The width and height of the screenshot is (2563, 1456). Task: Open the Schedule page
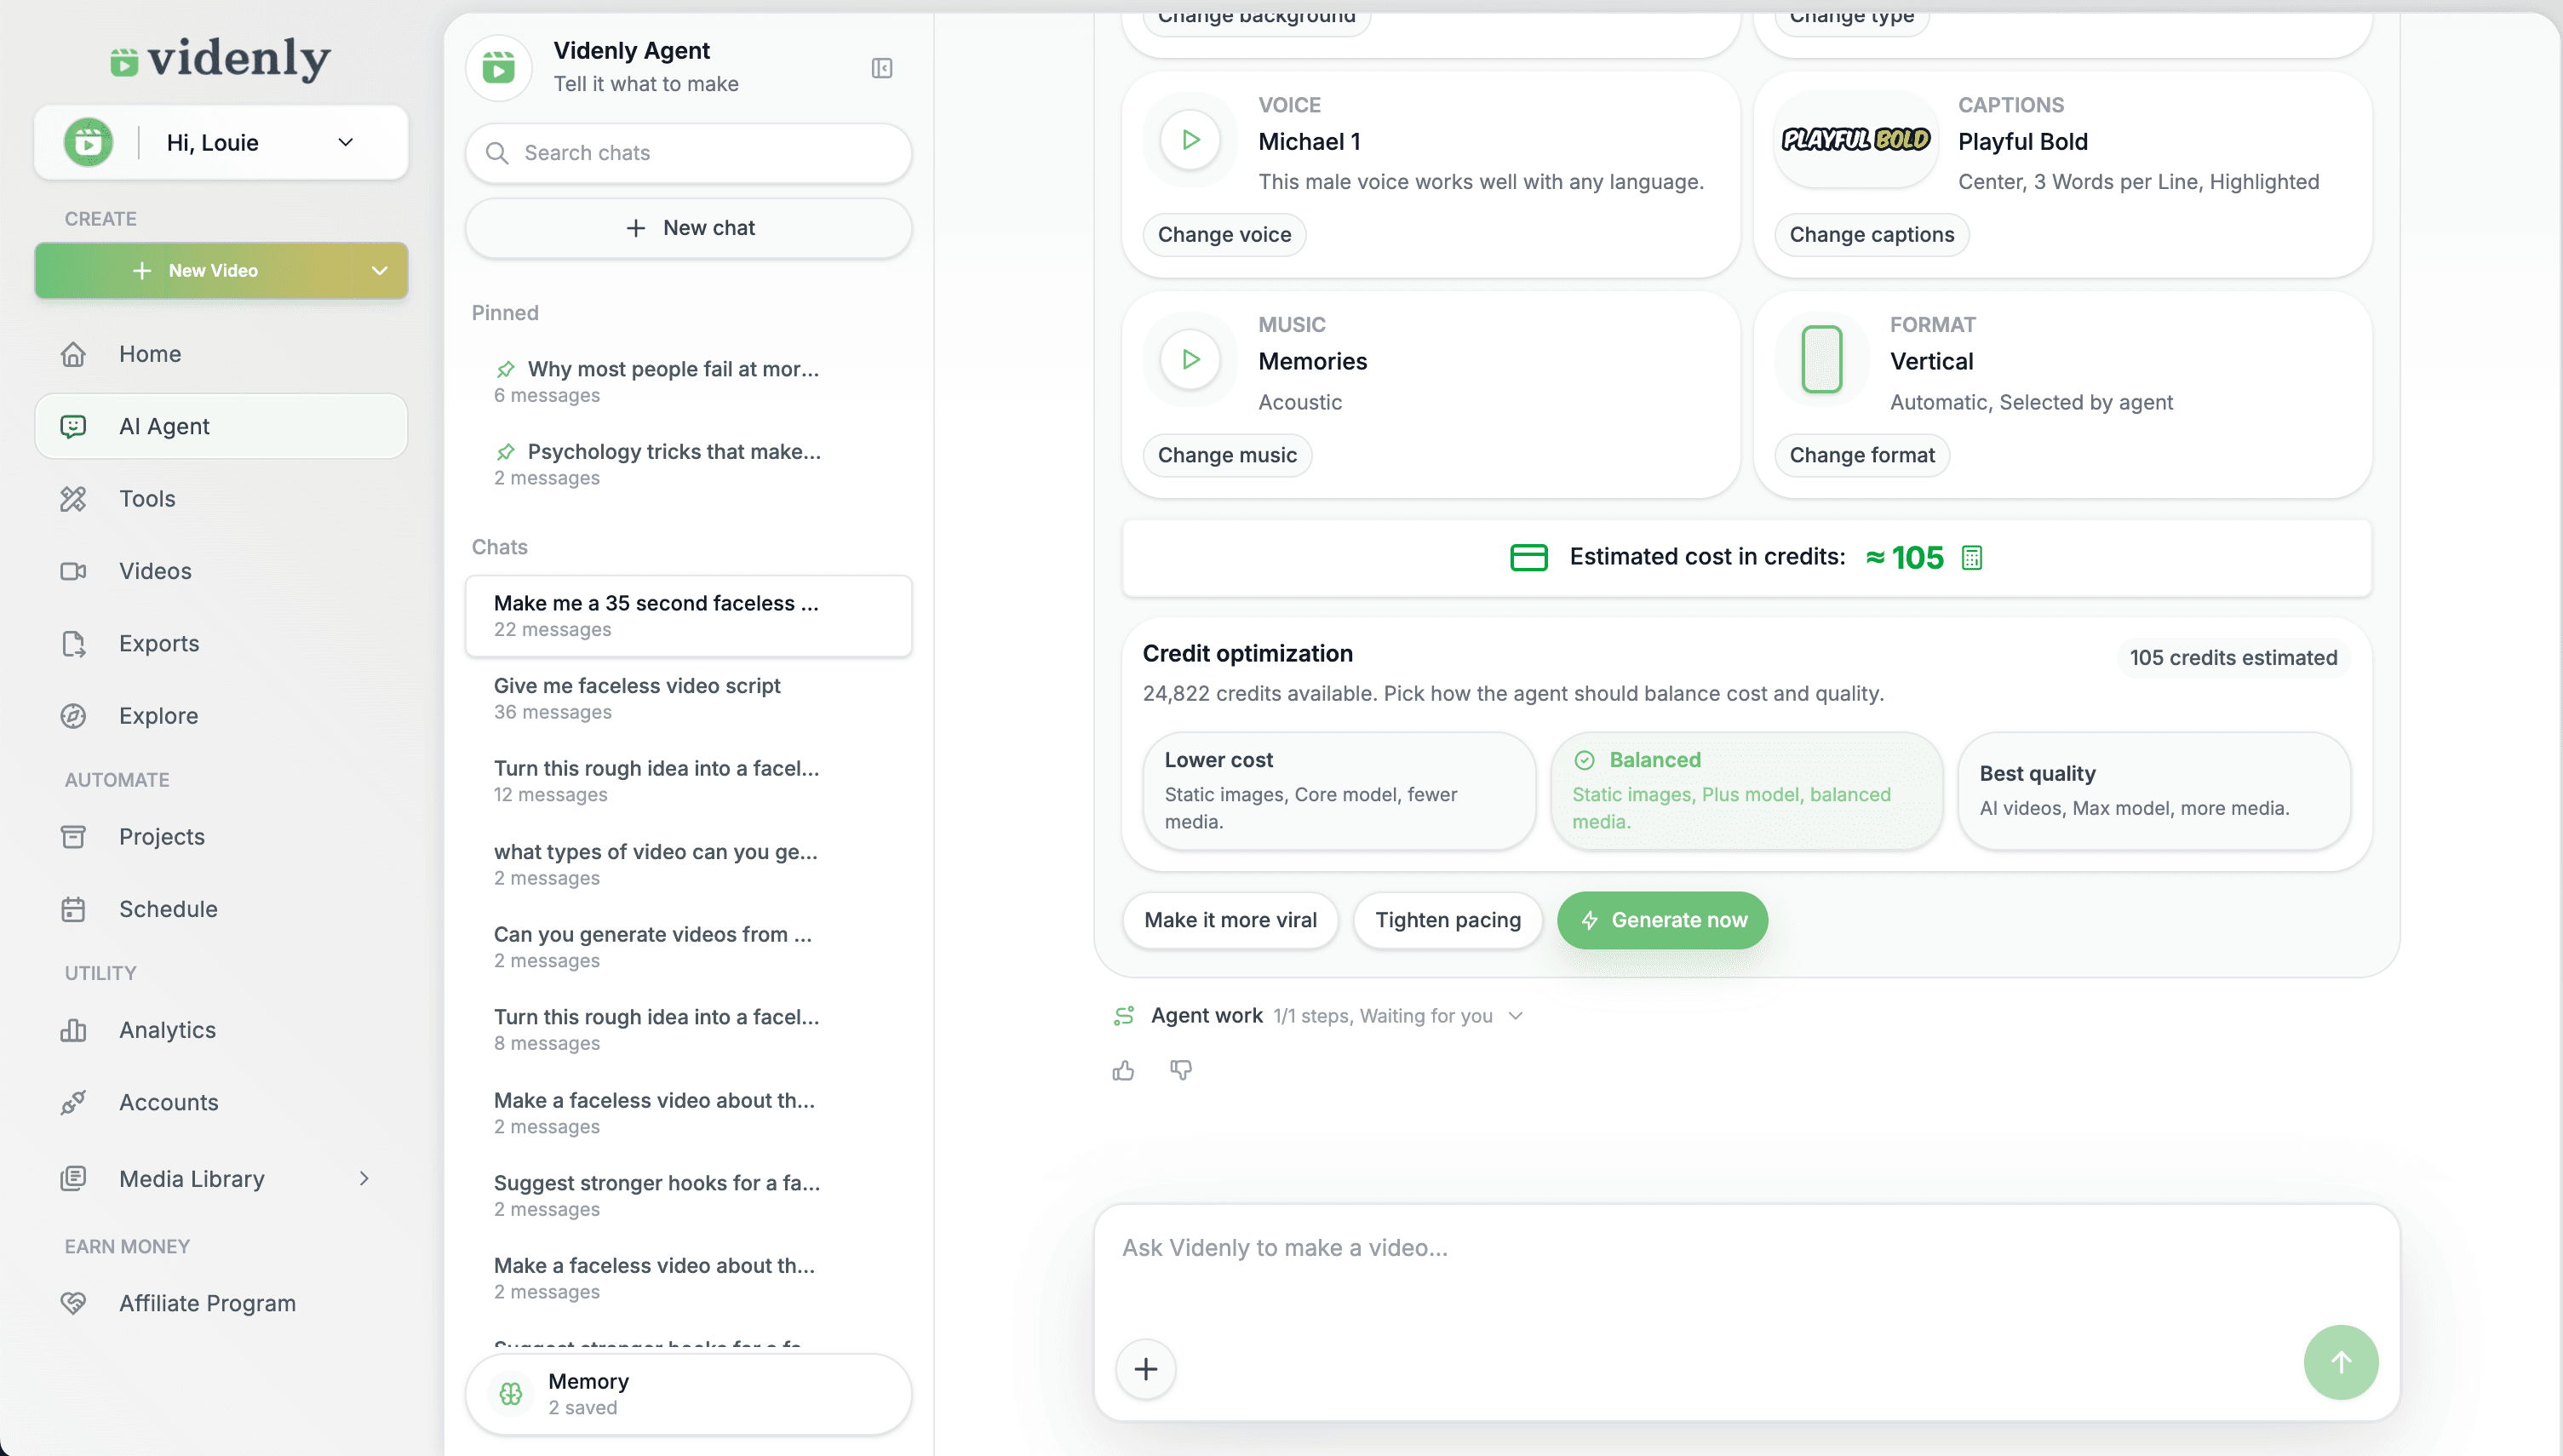pos(221,909)
